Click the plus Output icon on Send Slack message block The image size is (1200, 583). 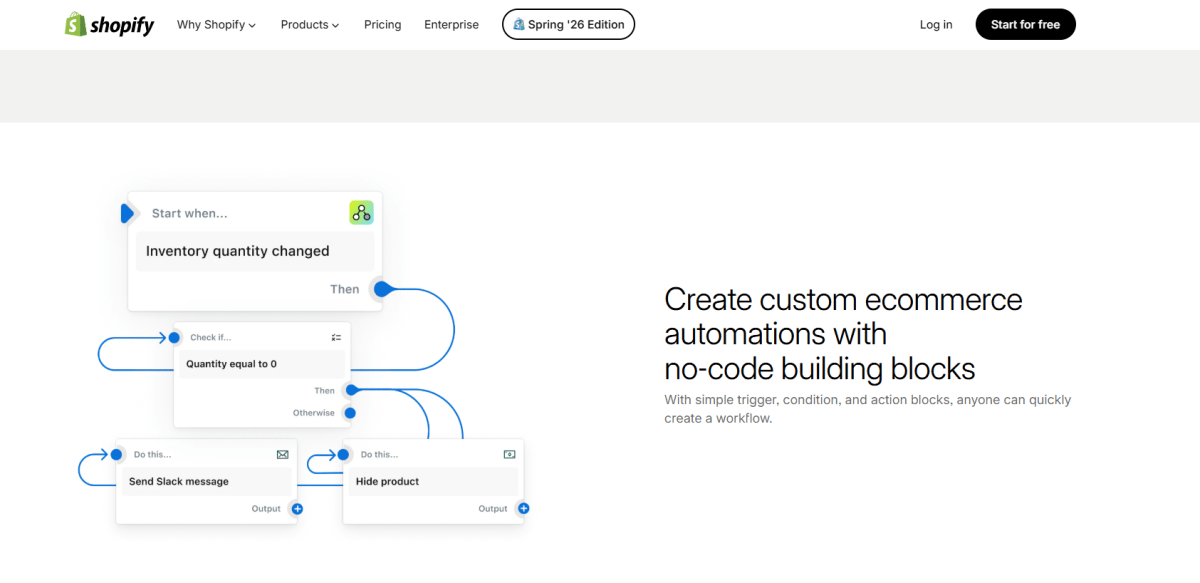297,509
